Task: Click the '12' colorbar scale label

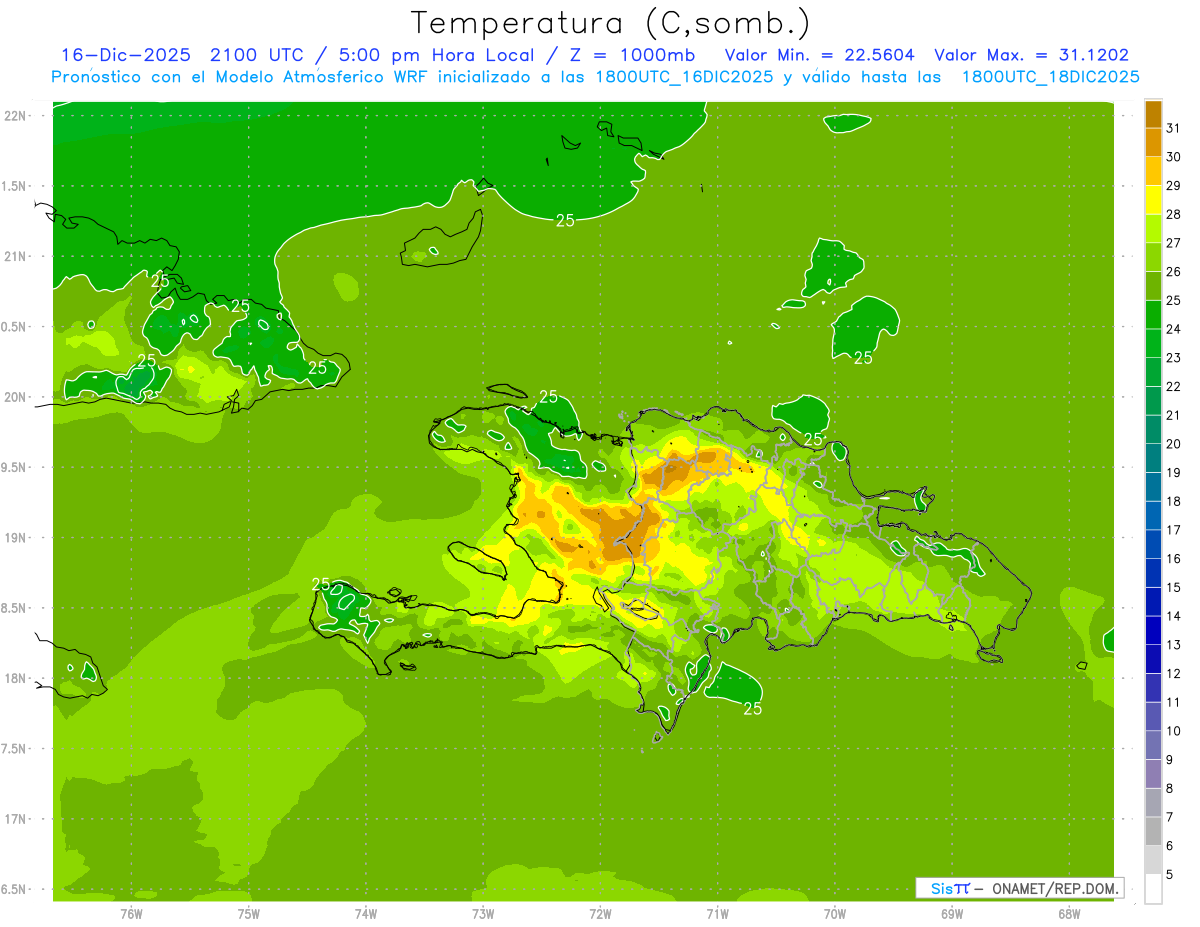Action: pos(1175,673)
